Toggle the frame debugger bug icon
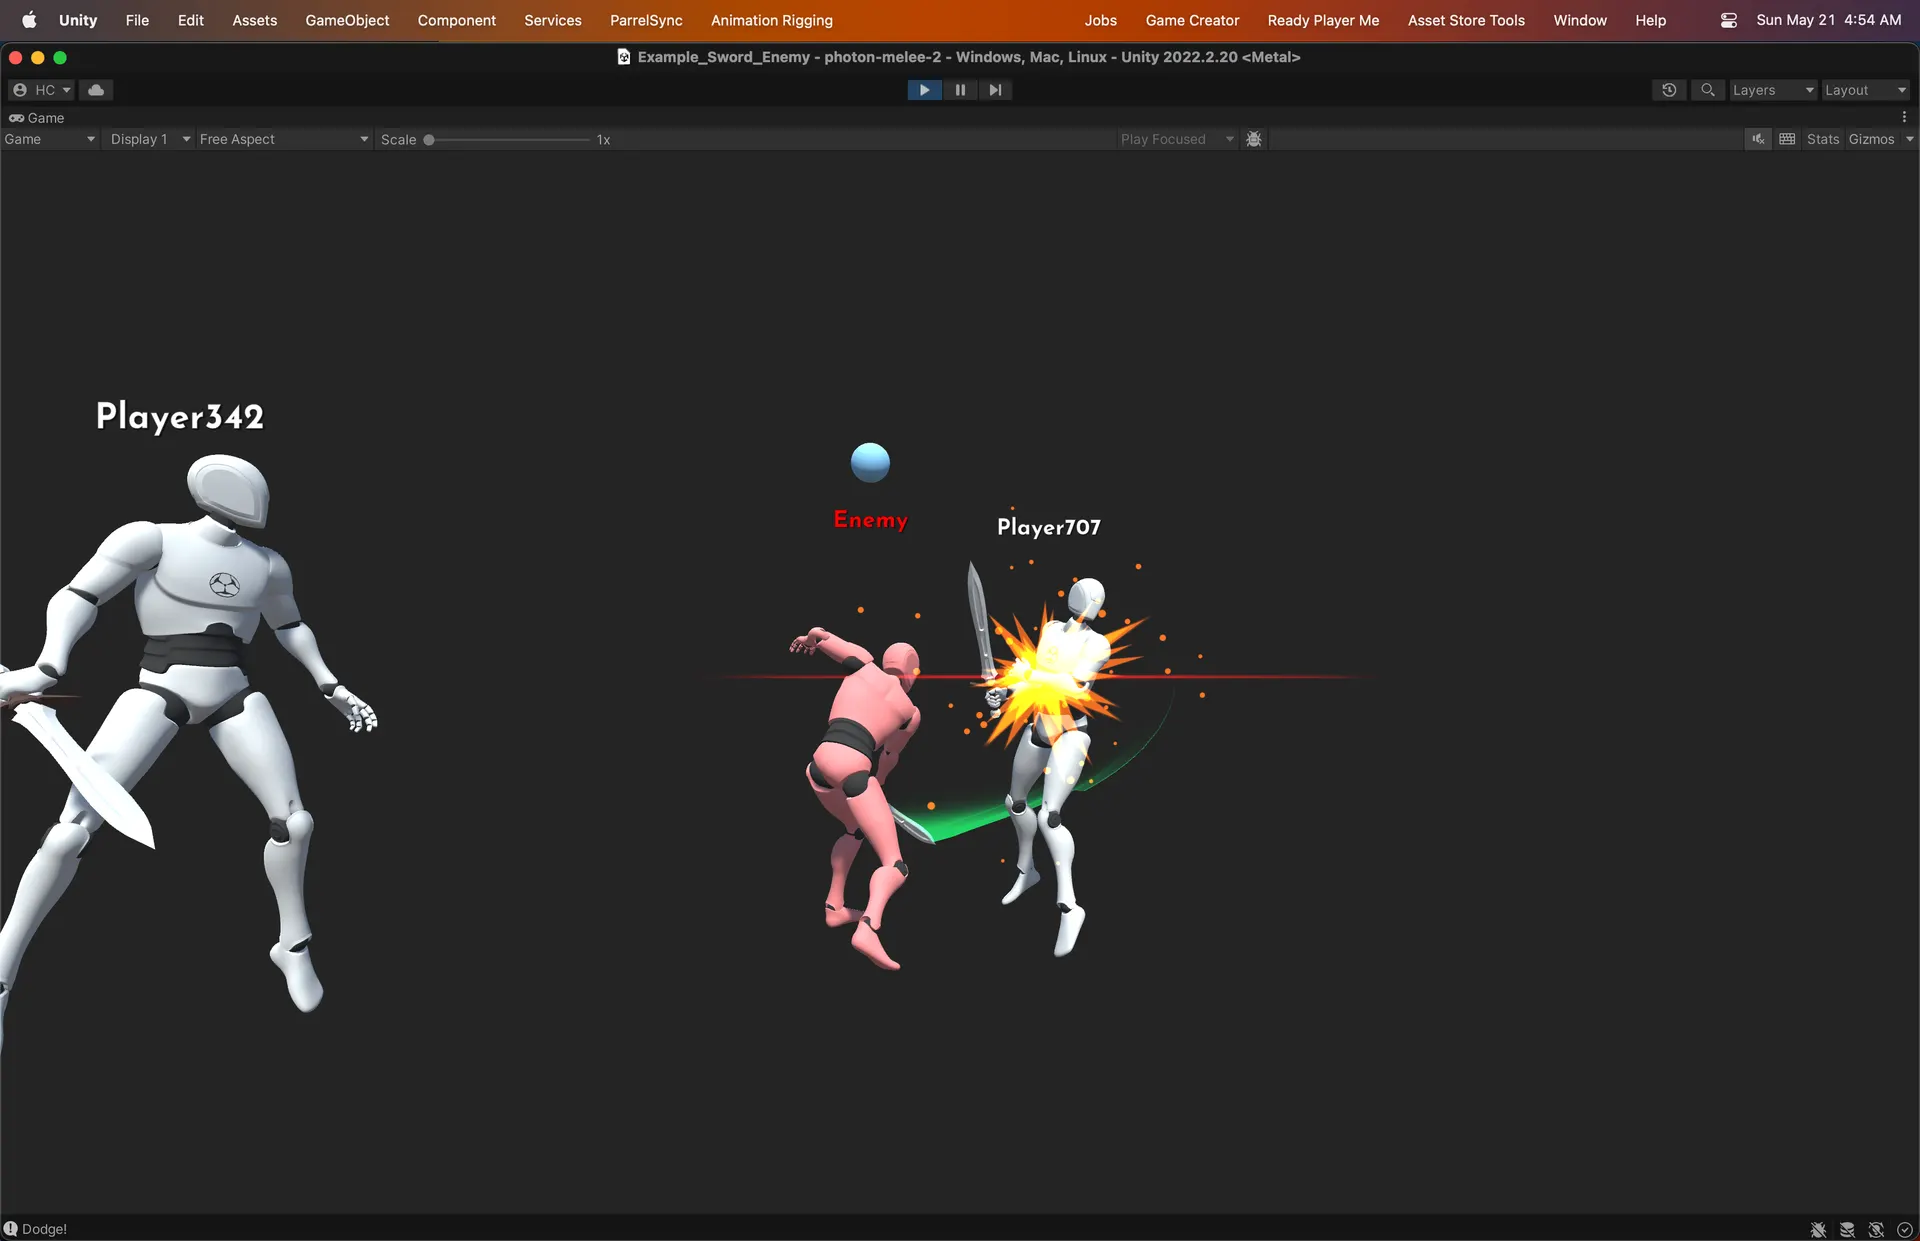 [1254, 139]
